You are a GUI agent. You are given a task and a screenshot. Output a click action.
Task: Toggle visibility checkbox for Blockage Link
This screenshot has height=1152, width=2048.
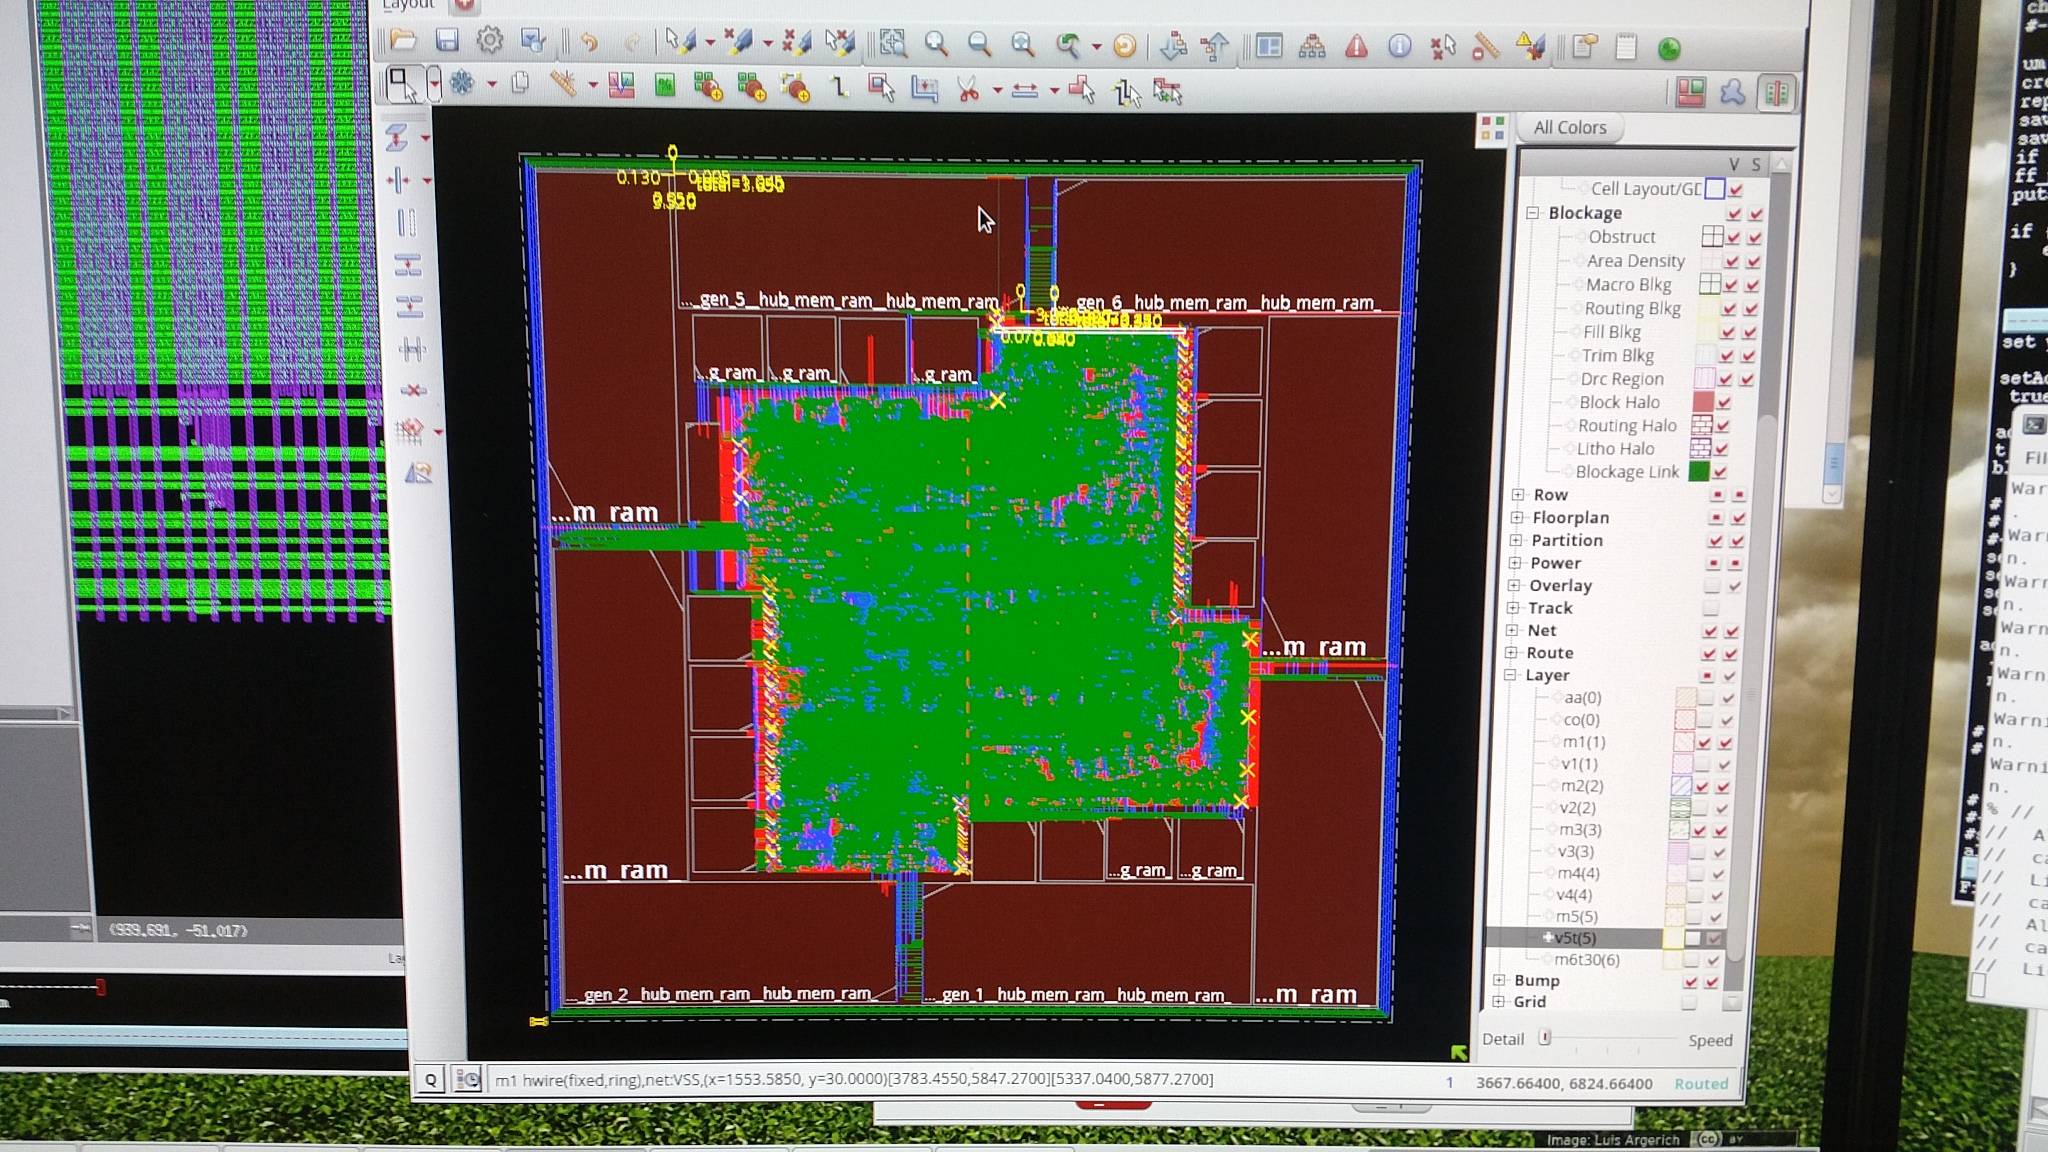click(1720, 472)
